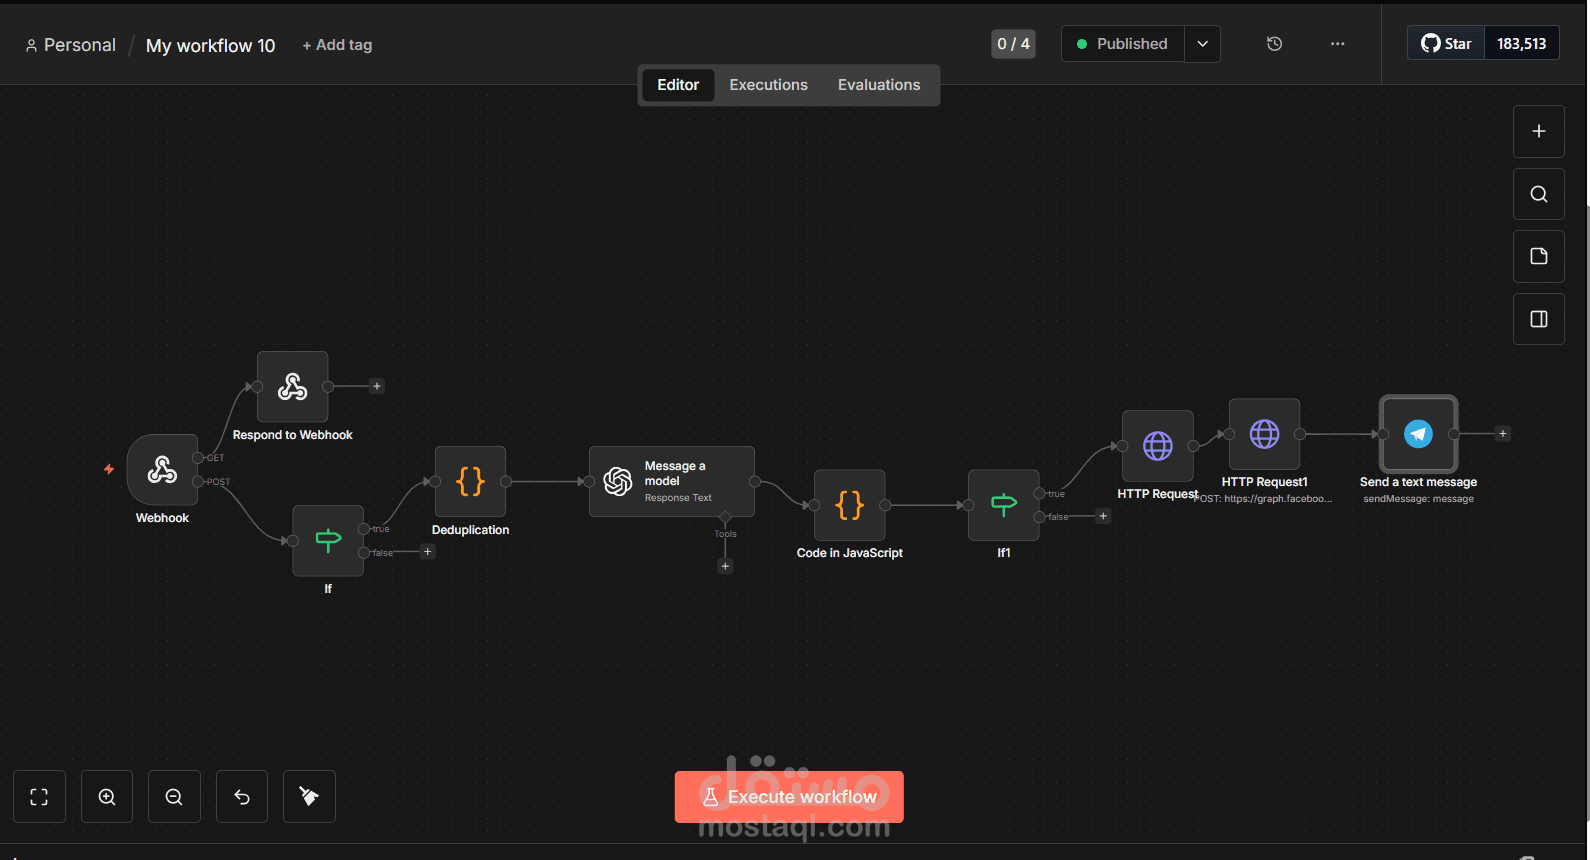Reset the canvas zoom level
Viewport: 1590px width, 860px height.
[x=242, y=797]
